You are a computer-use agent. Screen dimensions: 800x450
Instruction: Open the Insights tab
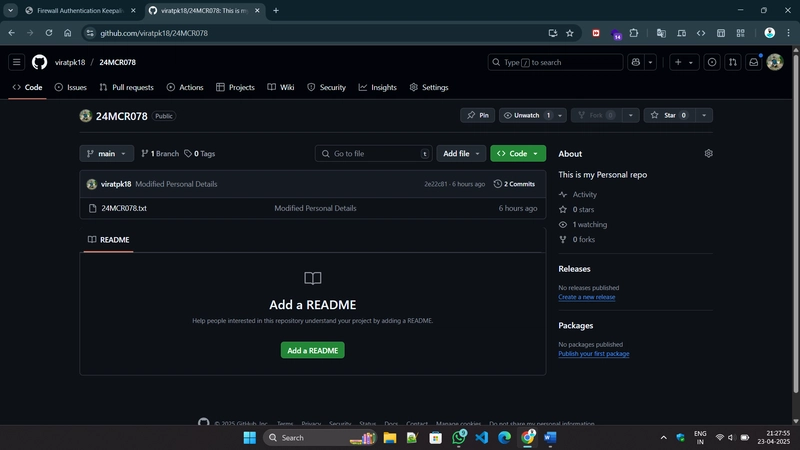tap(378, 87)
